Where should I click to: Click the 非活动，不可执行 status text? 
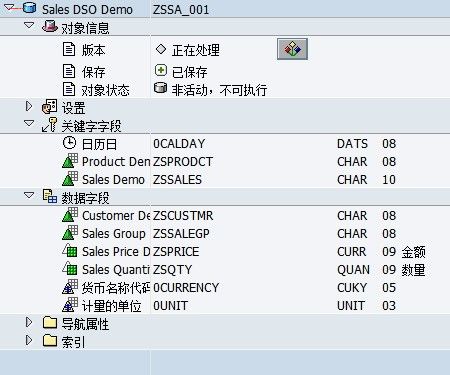219,90
